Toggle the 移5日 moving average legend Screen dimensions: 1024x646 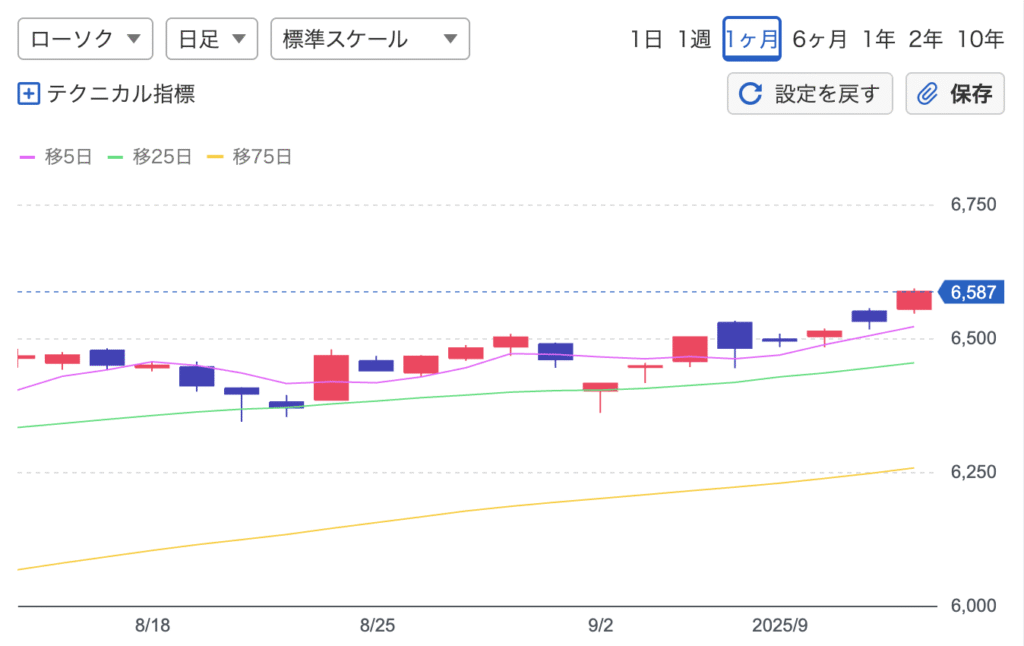coord(56,156)
